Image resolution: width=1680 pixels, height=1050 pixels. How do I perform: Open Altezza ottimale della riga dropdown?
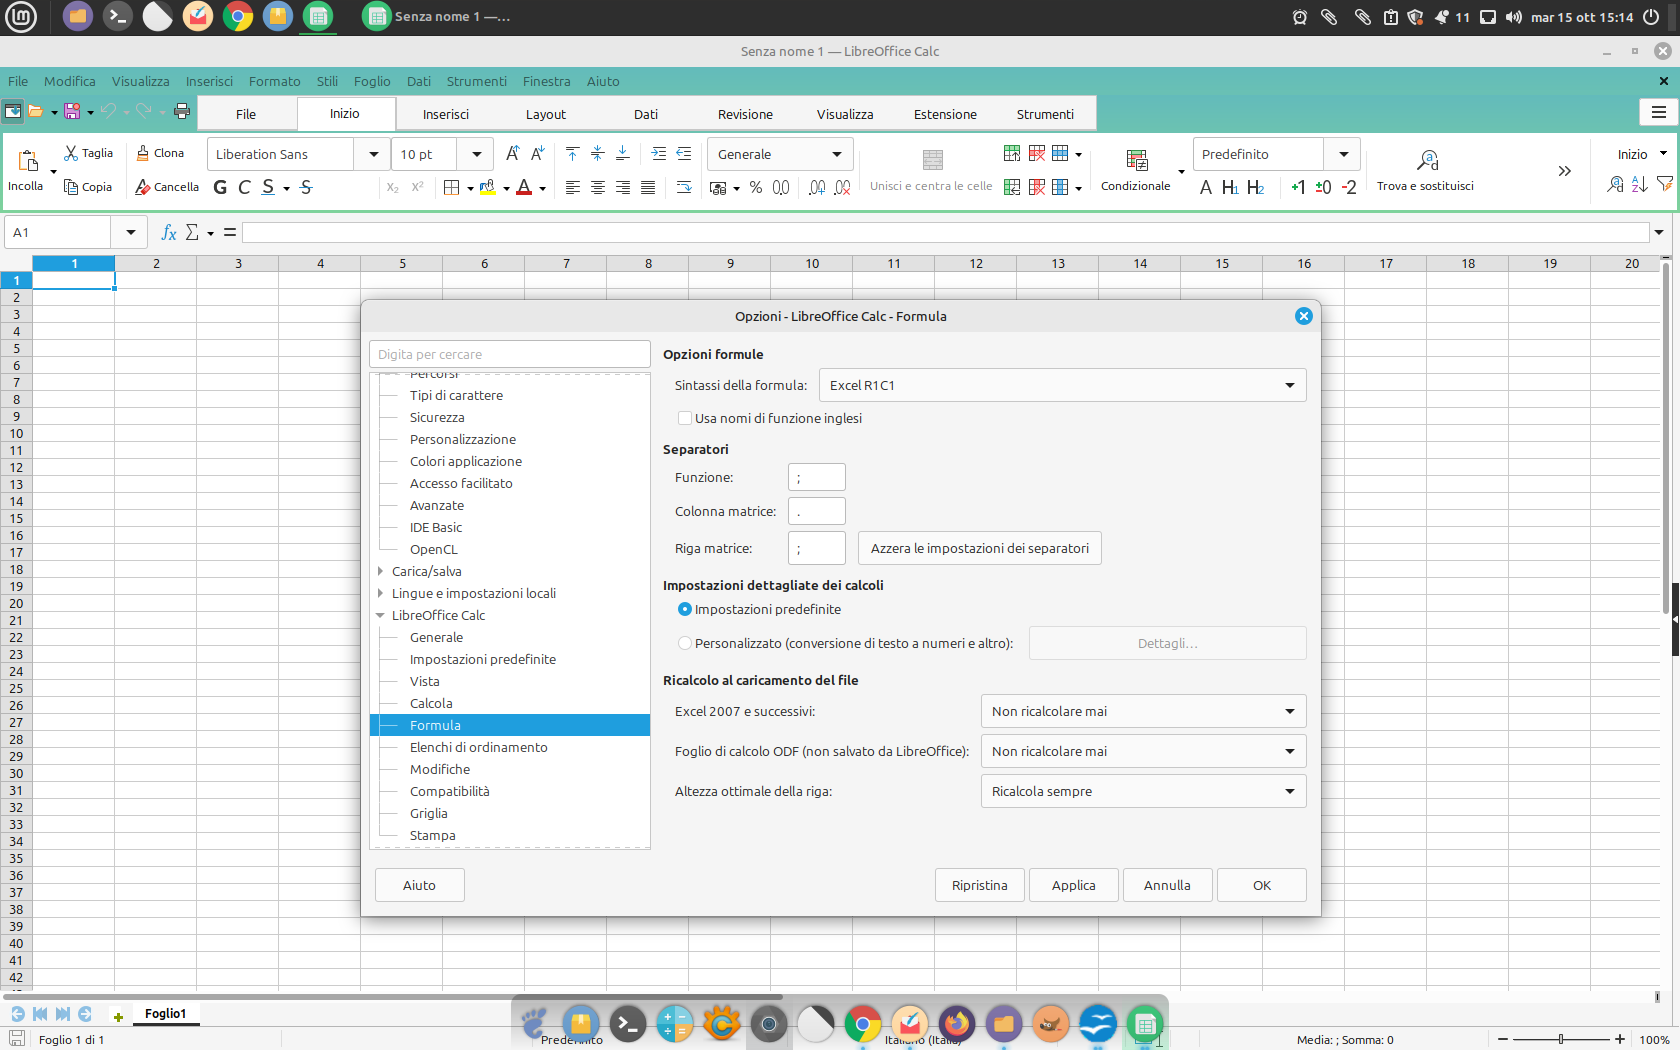[1143, 791]
